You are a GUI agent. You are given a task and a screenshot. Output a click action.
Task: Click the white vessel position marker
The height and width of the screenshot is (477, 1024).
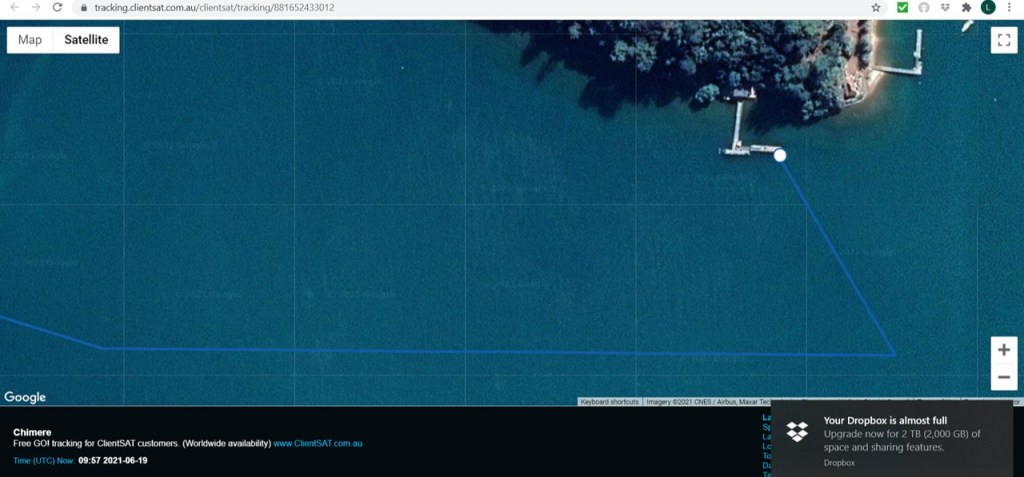tap(780, 155)
